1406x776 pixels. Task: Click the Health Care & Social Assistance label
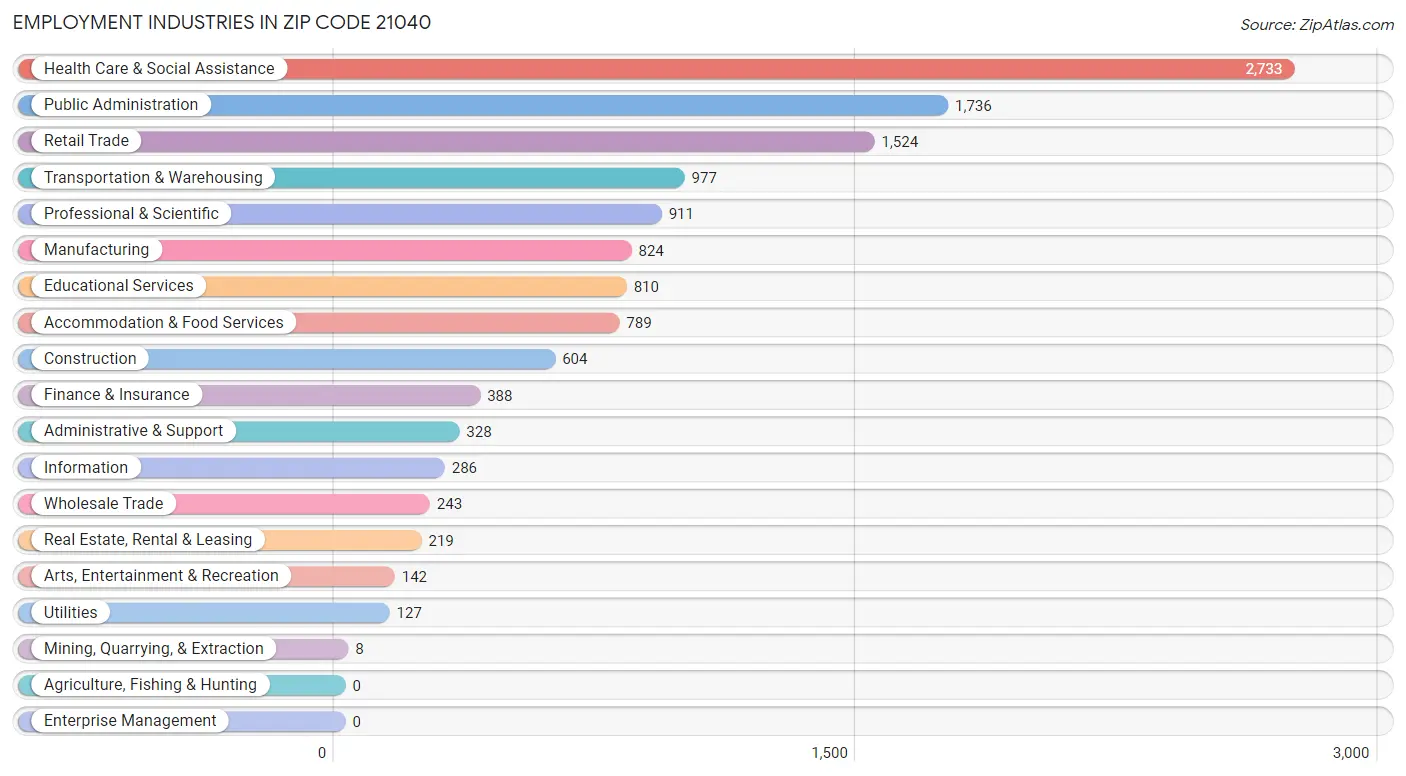click(x=159, y=69)
